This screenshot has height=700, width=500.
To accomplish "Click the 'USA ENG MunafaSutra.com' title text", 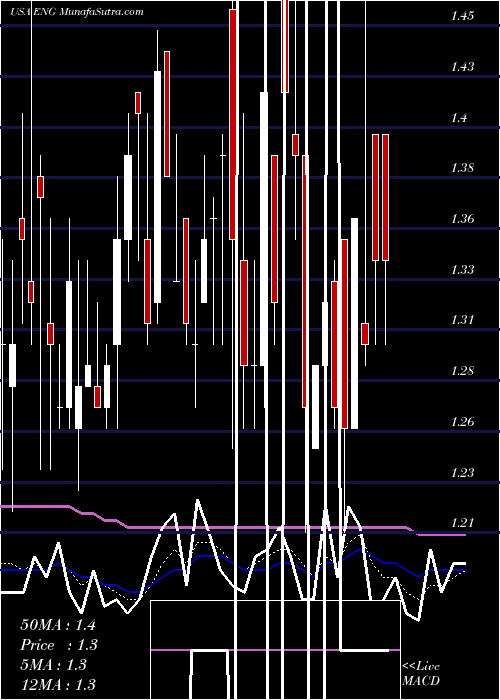I will pyautogui.click(x=77, y=12).
